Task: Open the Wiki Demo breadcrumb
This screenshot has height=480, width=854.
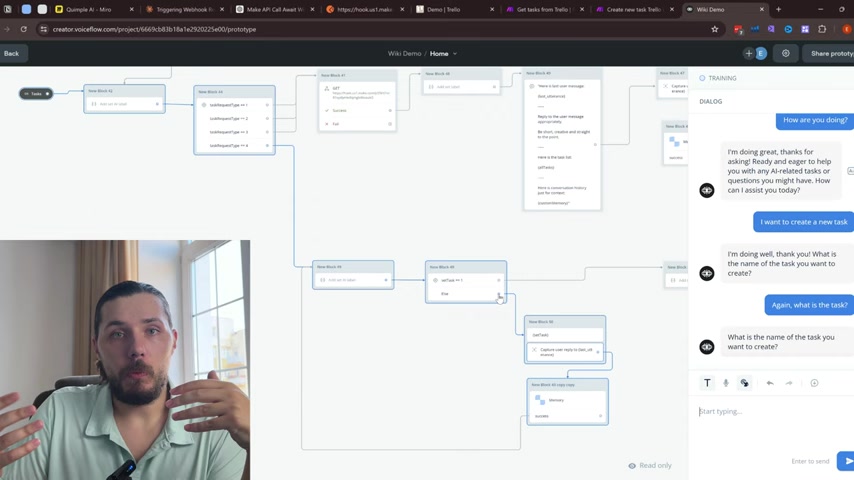Action: 404,53
